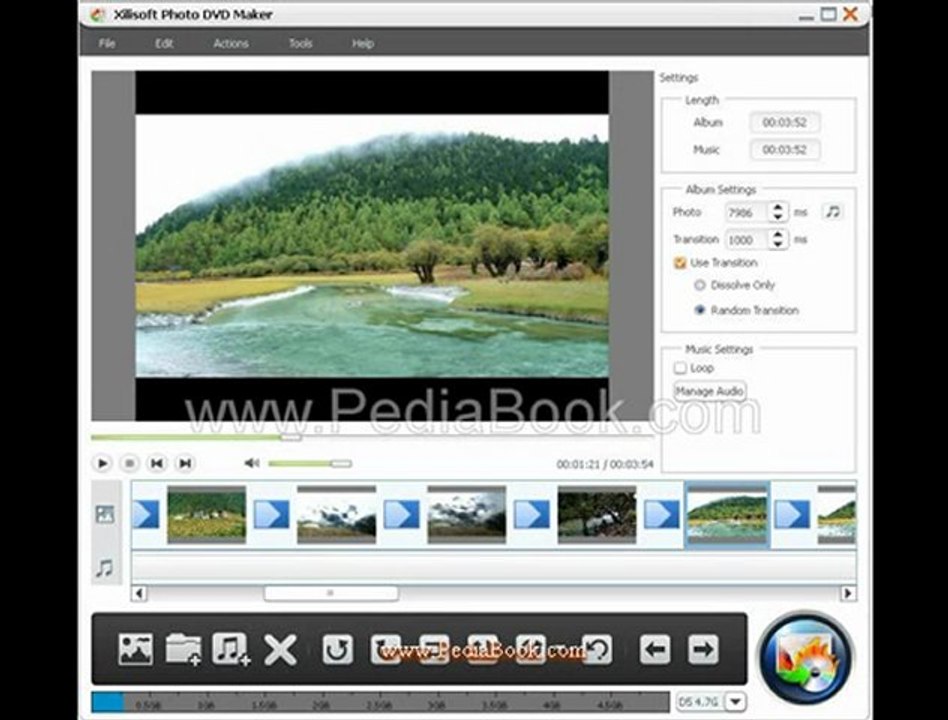Click transition arrow right before the selected river photo
This screenshot has height=720, width=948.
[x=661, y=514]
